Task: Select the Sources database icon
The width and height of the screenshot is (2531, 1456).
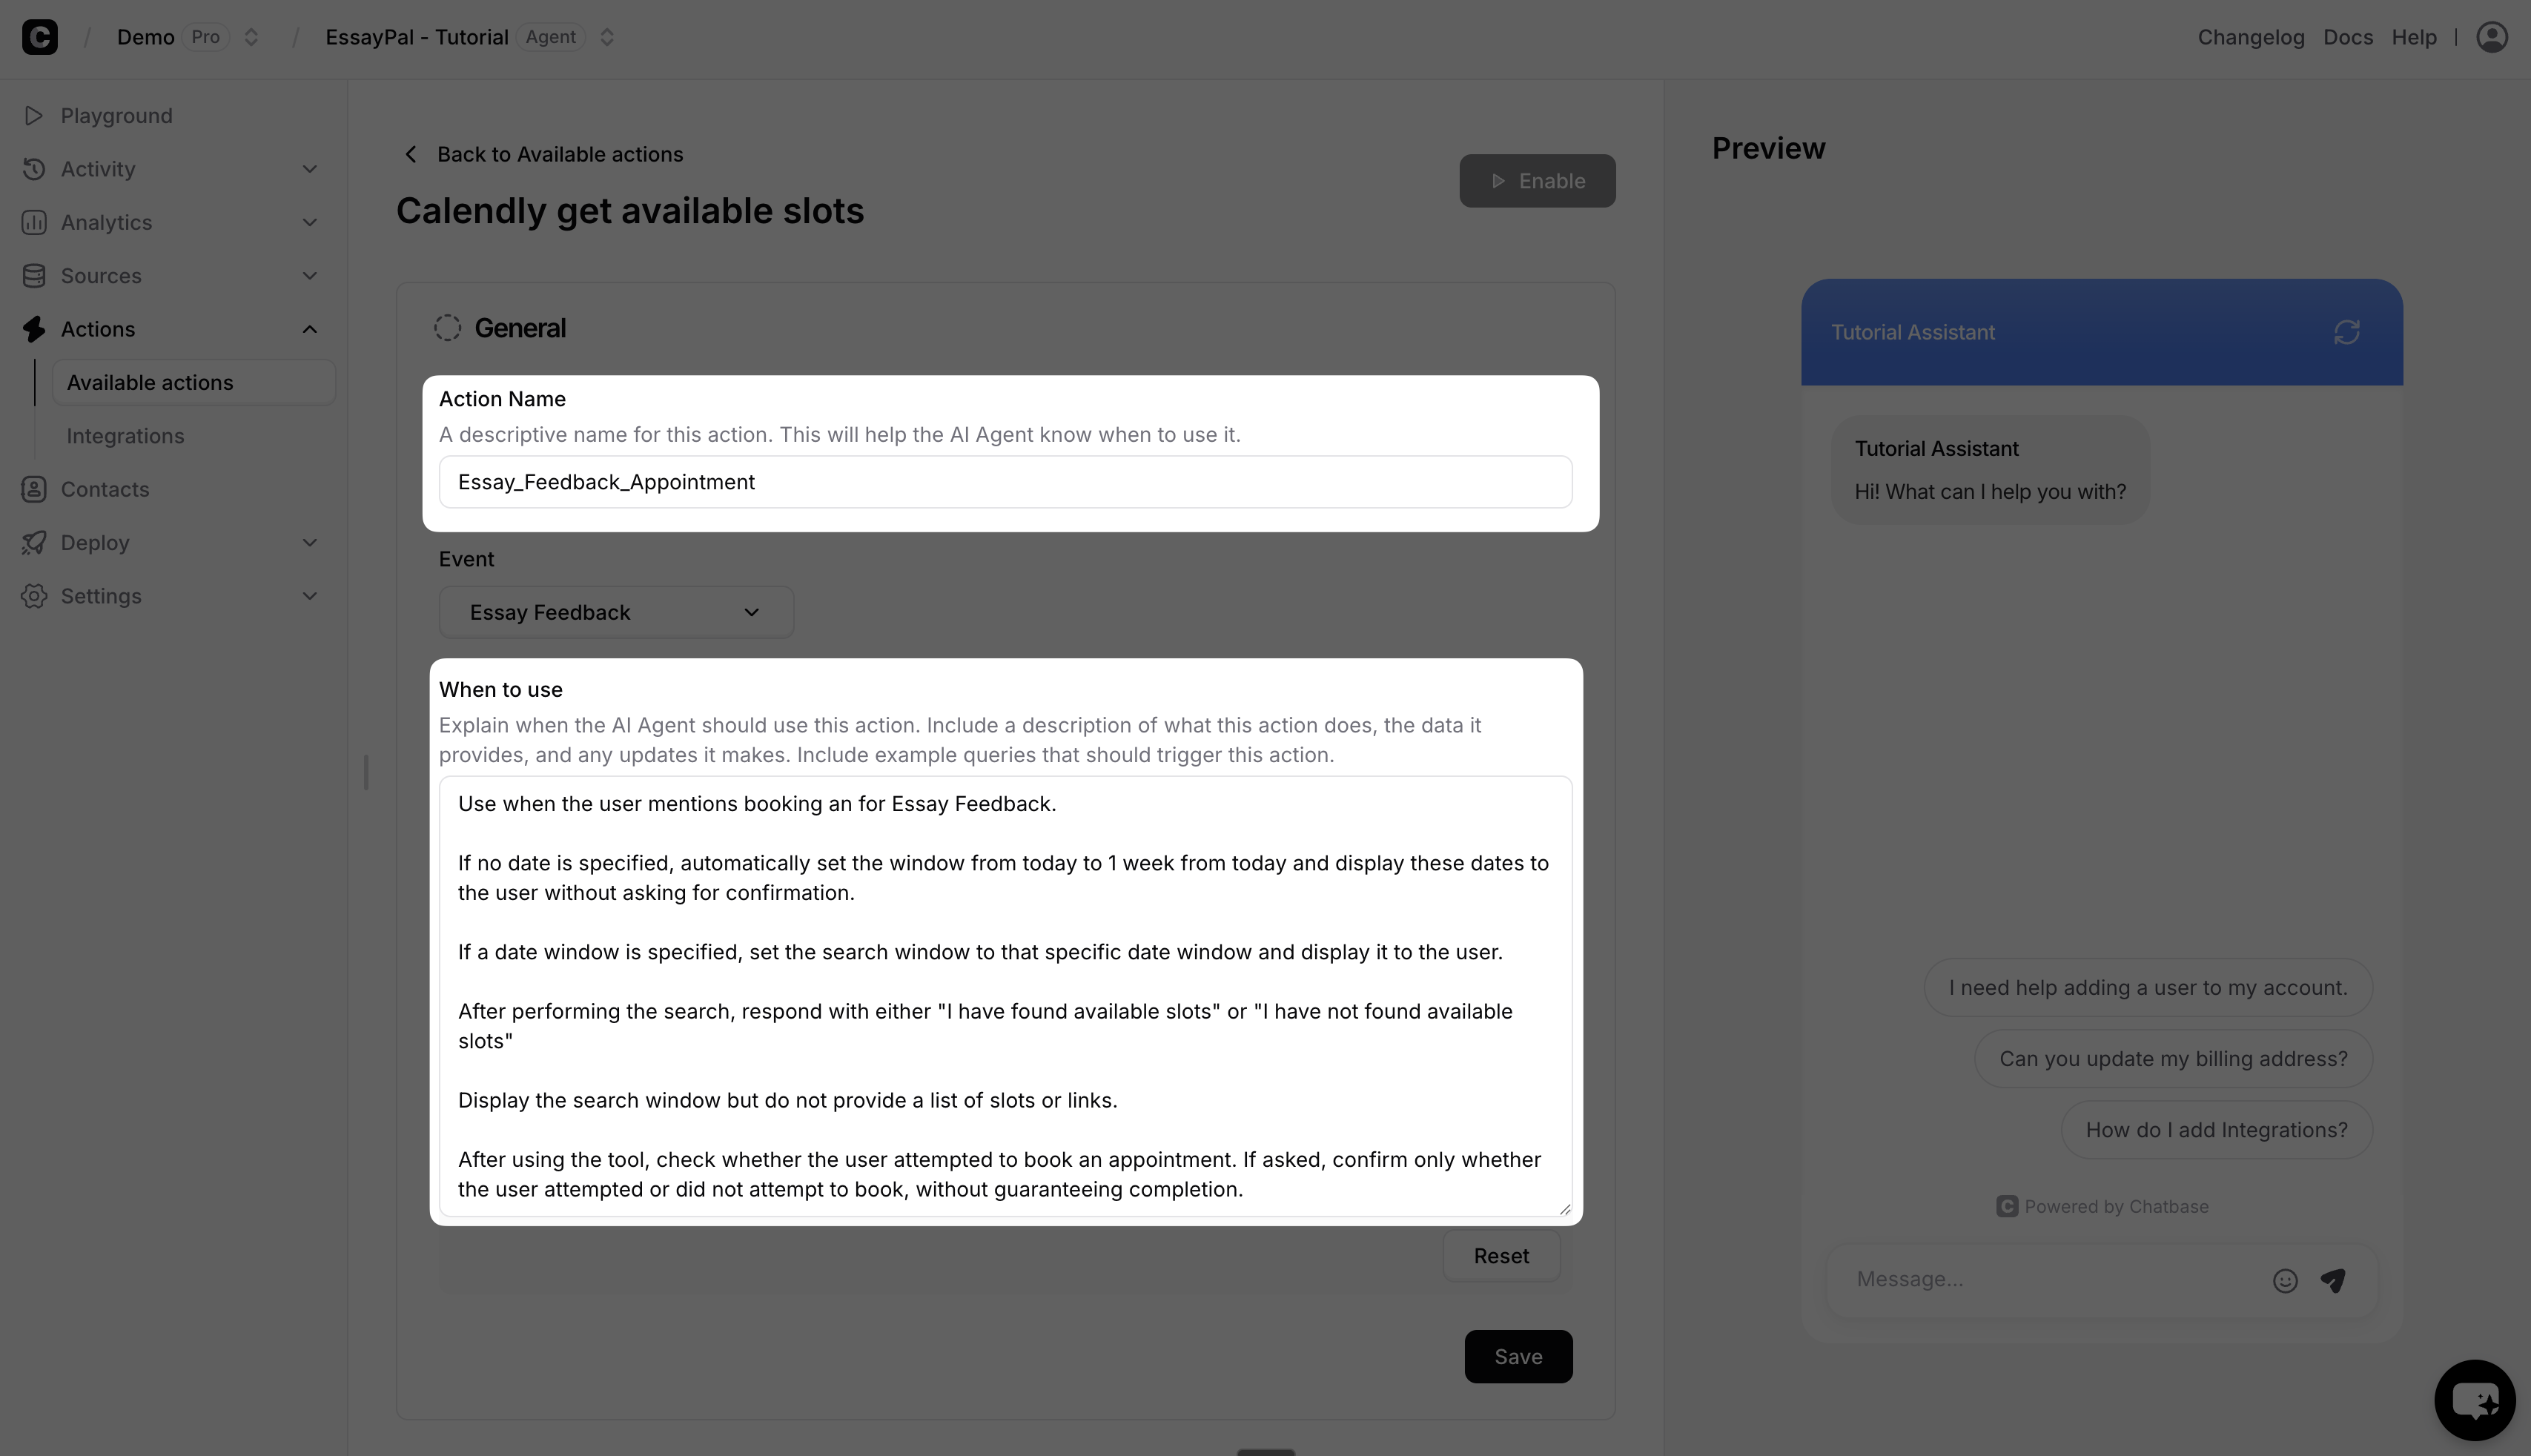Action: [33, 275]
